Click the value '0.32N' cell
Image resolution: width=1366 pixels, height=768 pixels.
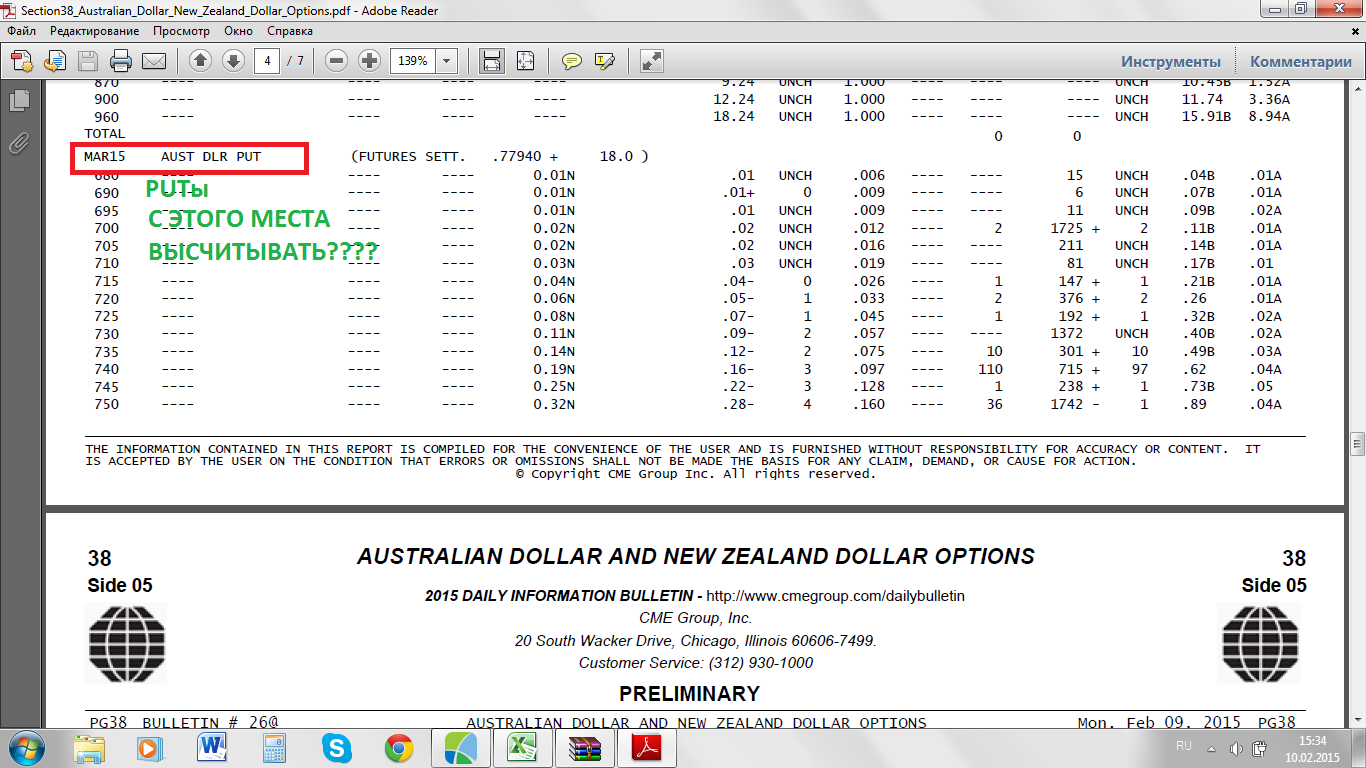pos(554,404)
